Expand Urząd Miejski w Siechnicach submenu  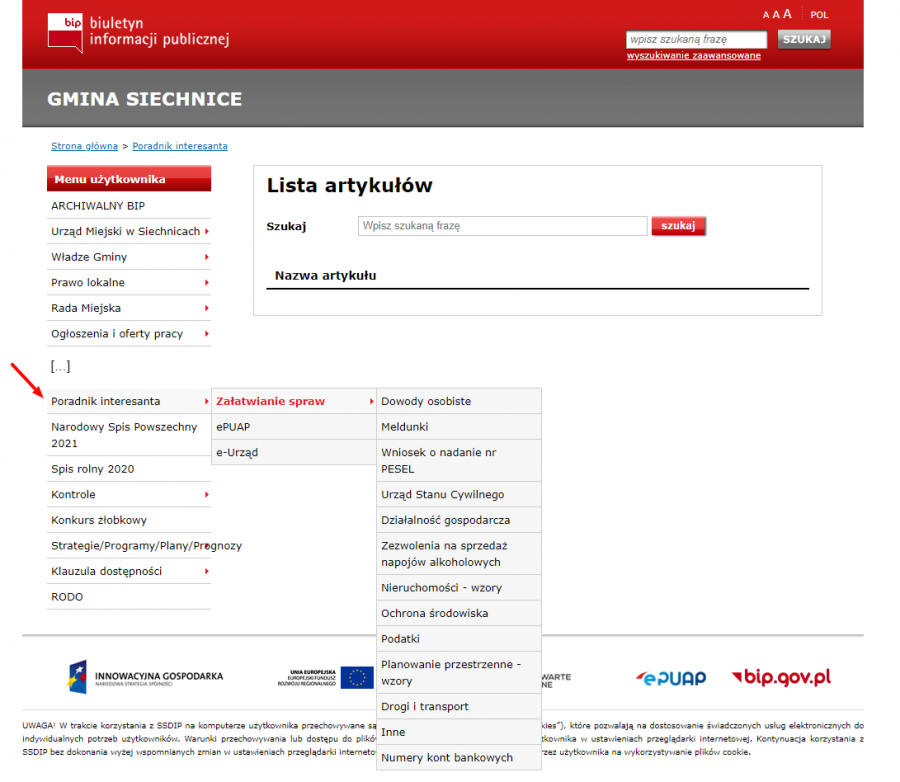pyautogui.click(x=129, y=231)
